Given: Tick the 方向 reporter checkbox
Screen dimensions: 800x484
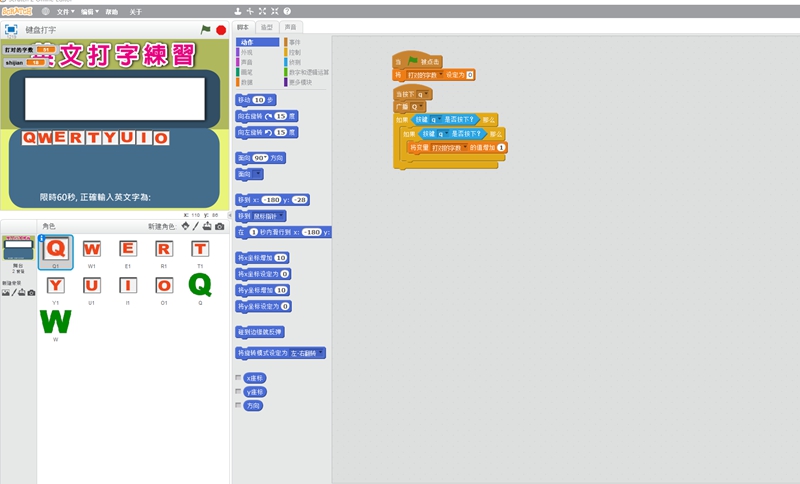Looking at the screenshot, I should pyautogui.click(x=237, y=406).
